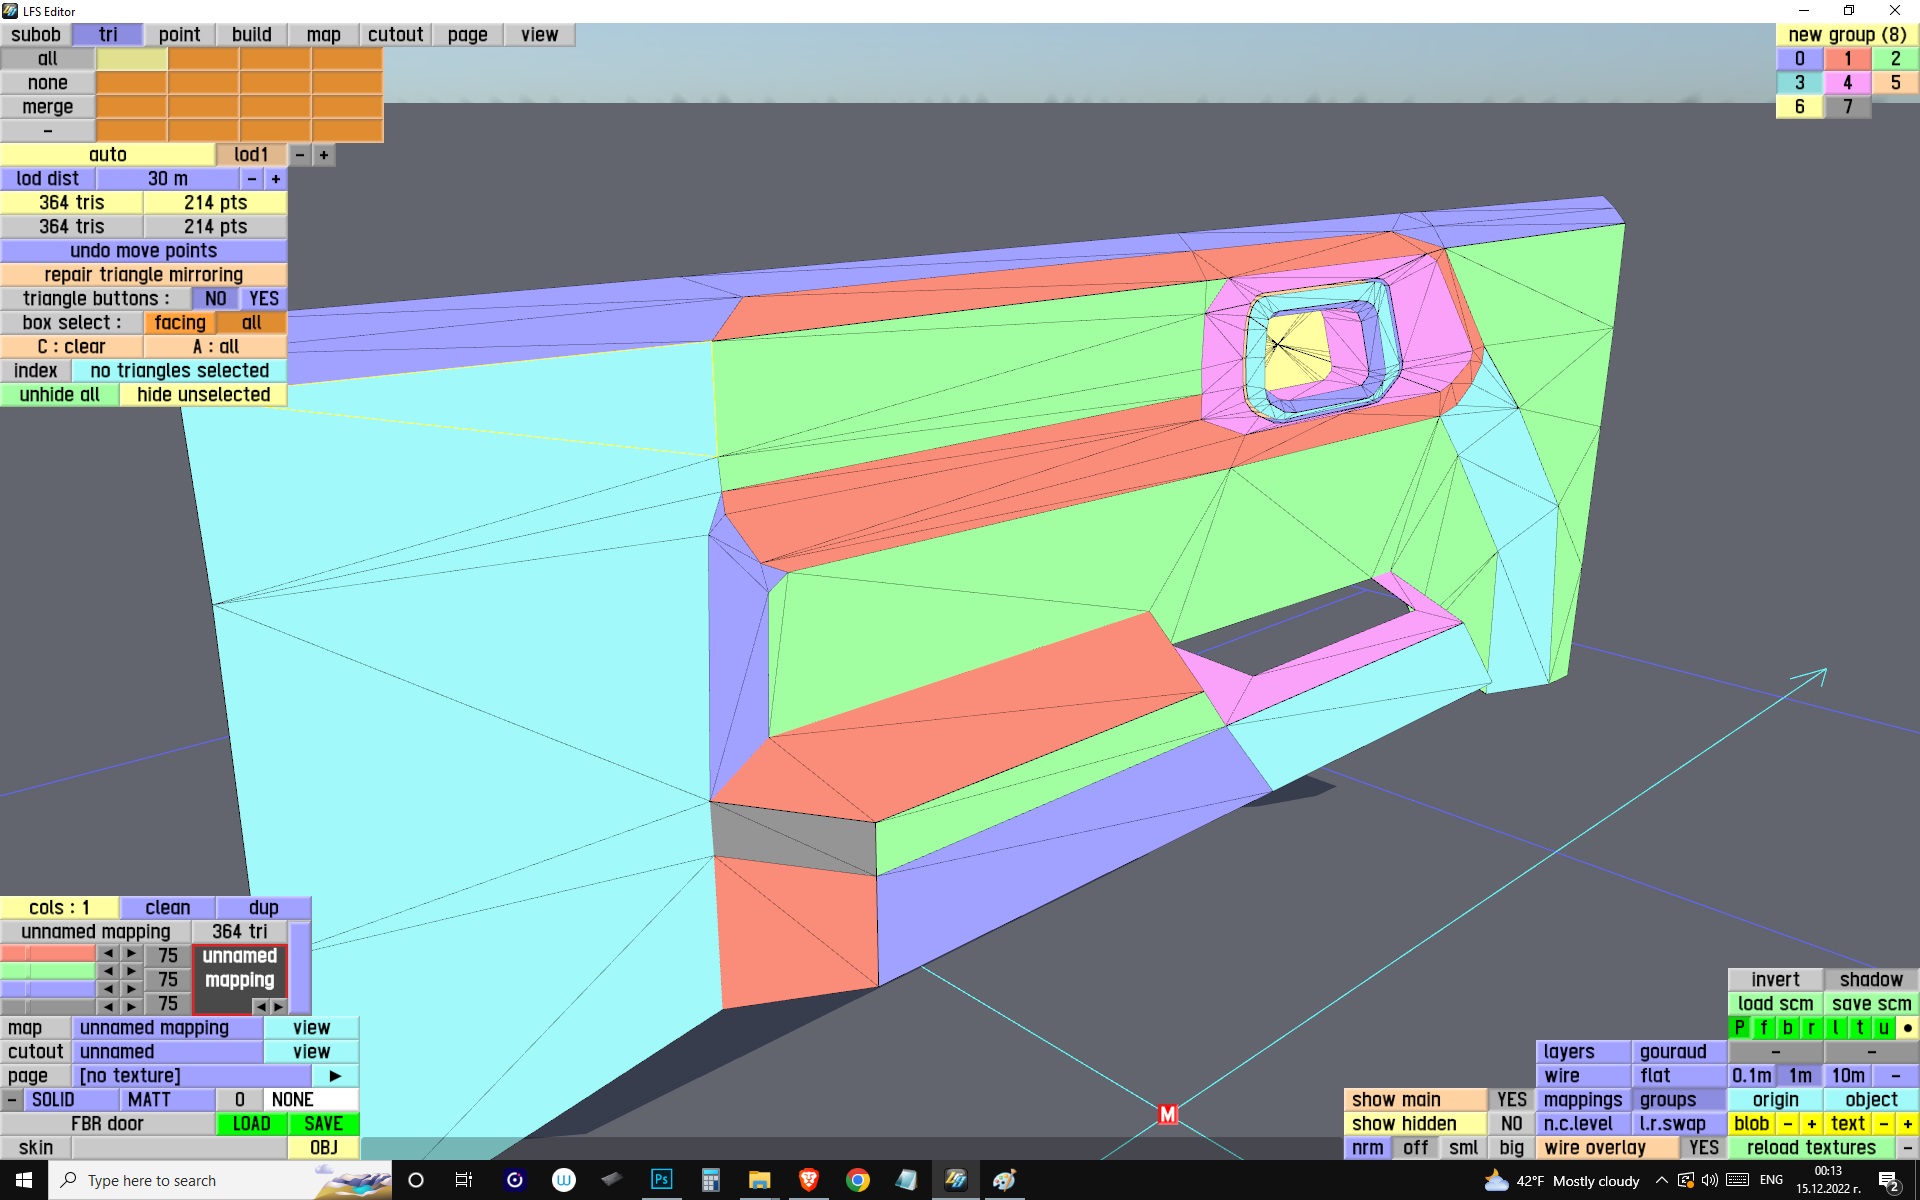This screenshot has height=1200, width=1920.
Task: Open Photoshop from the taskbar
Action: click(661, 1180)
